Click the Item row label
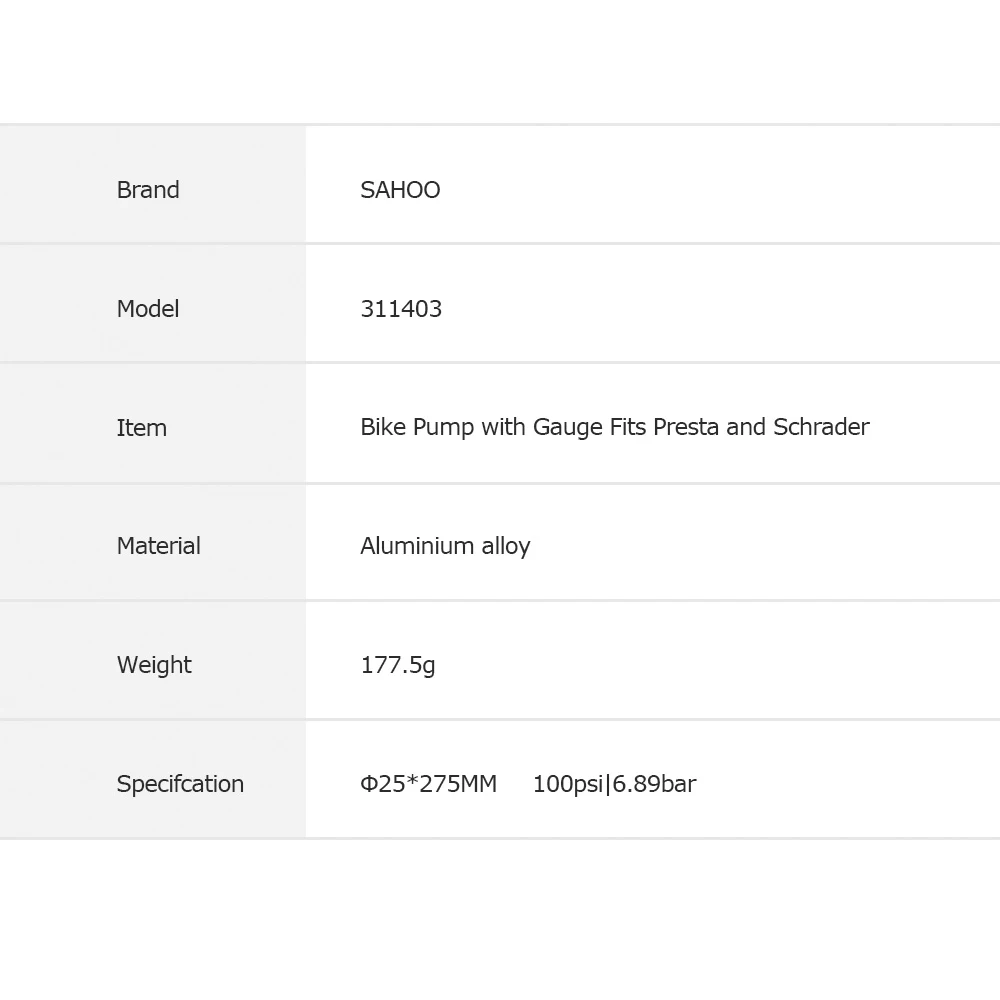The width and height of the screenshot is (1000, 1000). pos(142,428)
